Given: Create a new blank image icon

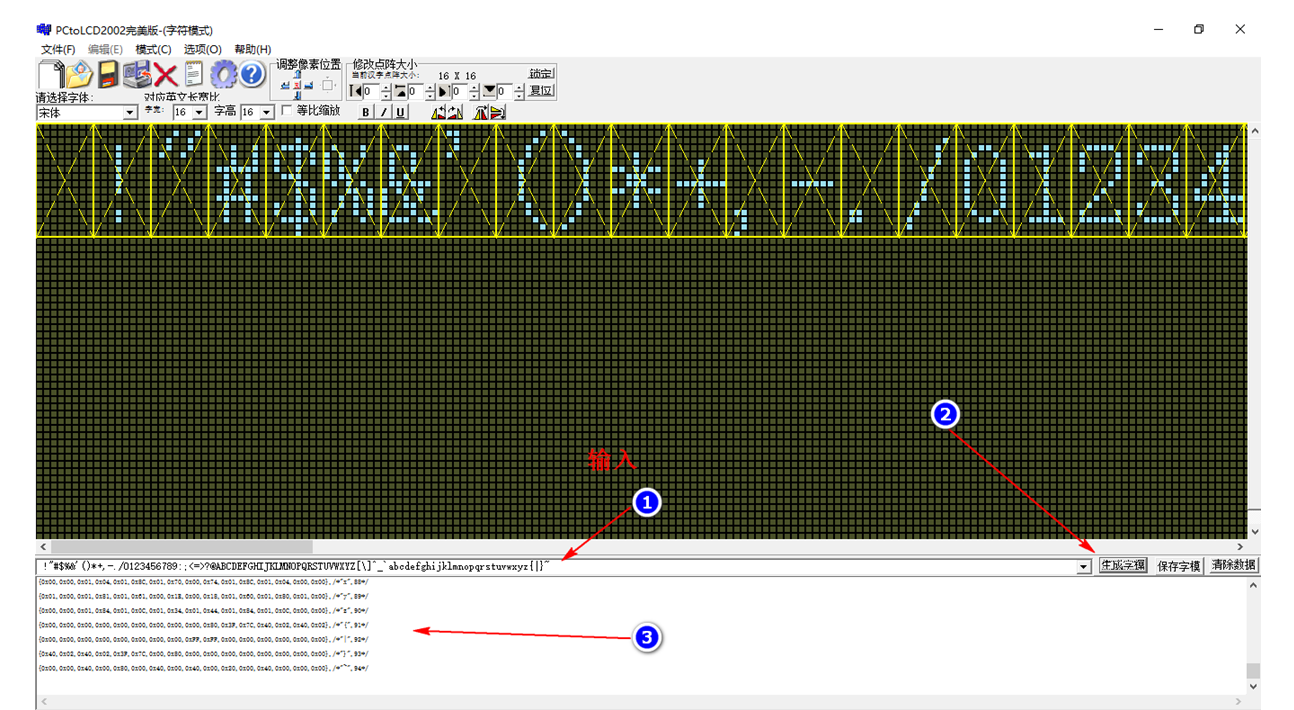Looking at the screenshot, I should [51, 75].
